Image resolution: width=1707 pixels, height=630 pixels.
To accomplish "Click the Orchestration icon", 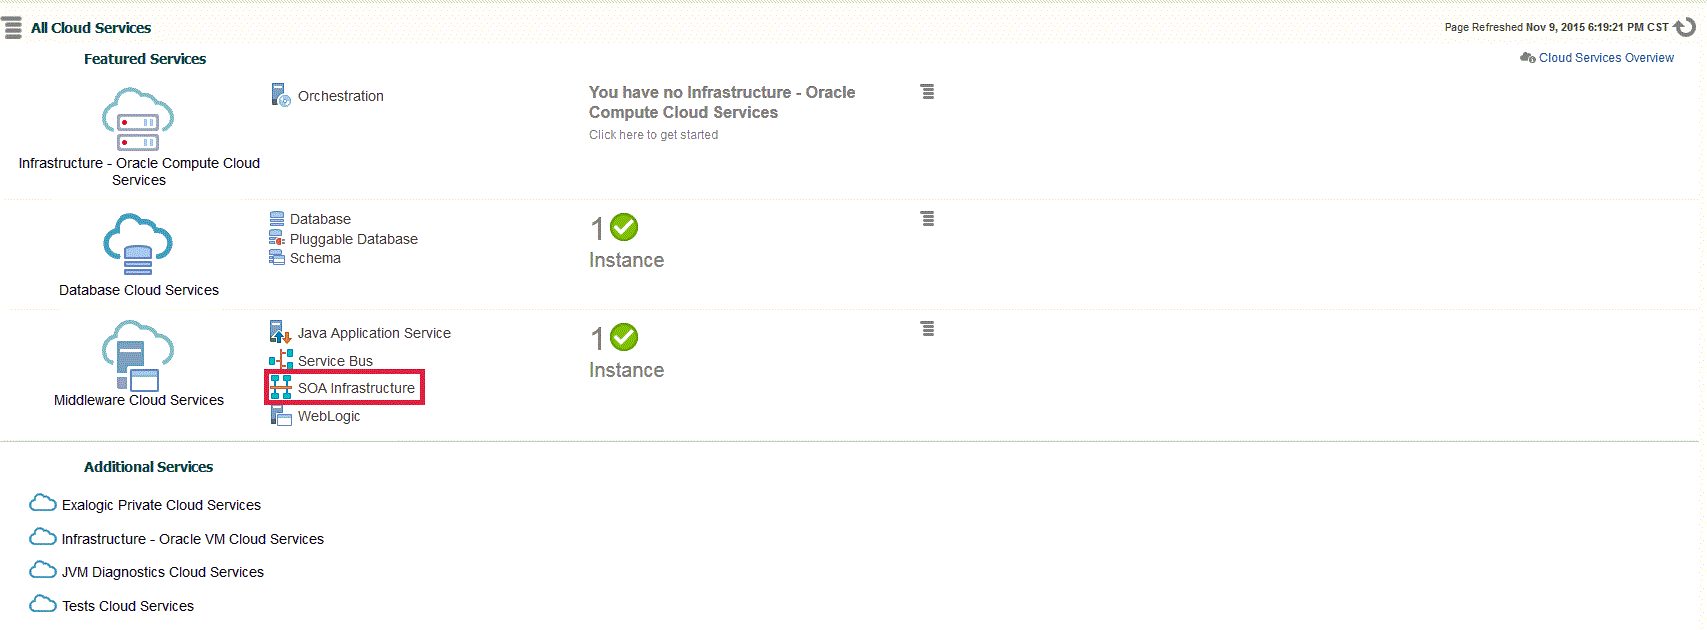I will point(281,95).
